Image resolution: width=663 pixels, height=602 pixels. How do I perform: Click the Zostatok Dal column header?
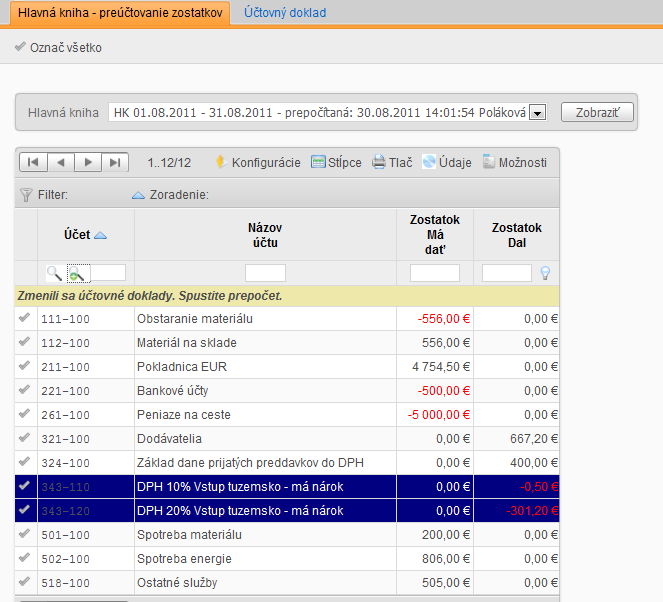[516, 235]
